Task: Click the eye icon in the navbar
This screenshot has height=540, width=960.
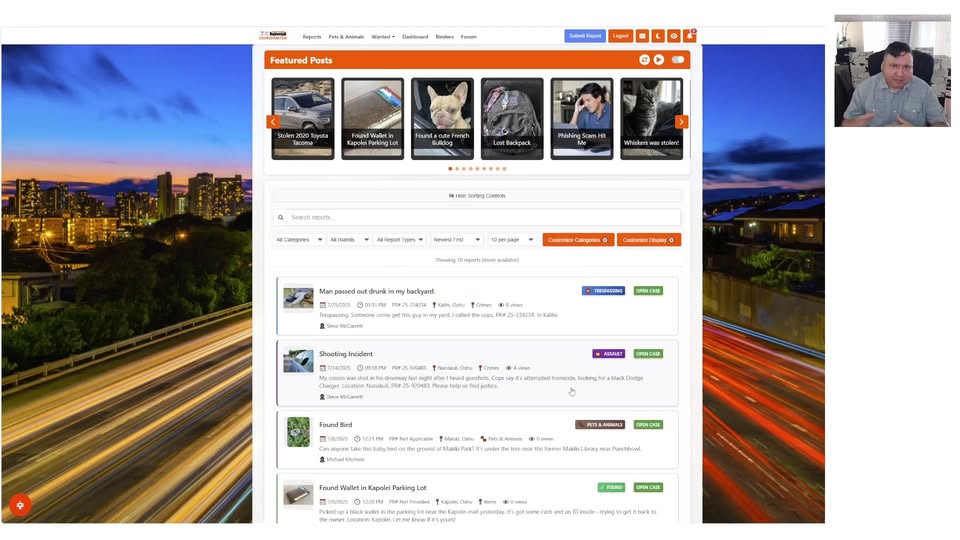Action: (674, 36)
